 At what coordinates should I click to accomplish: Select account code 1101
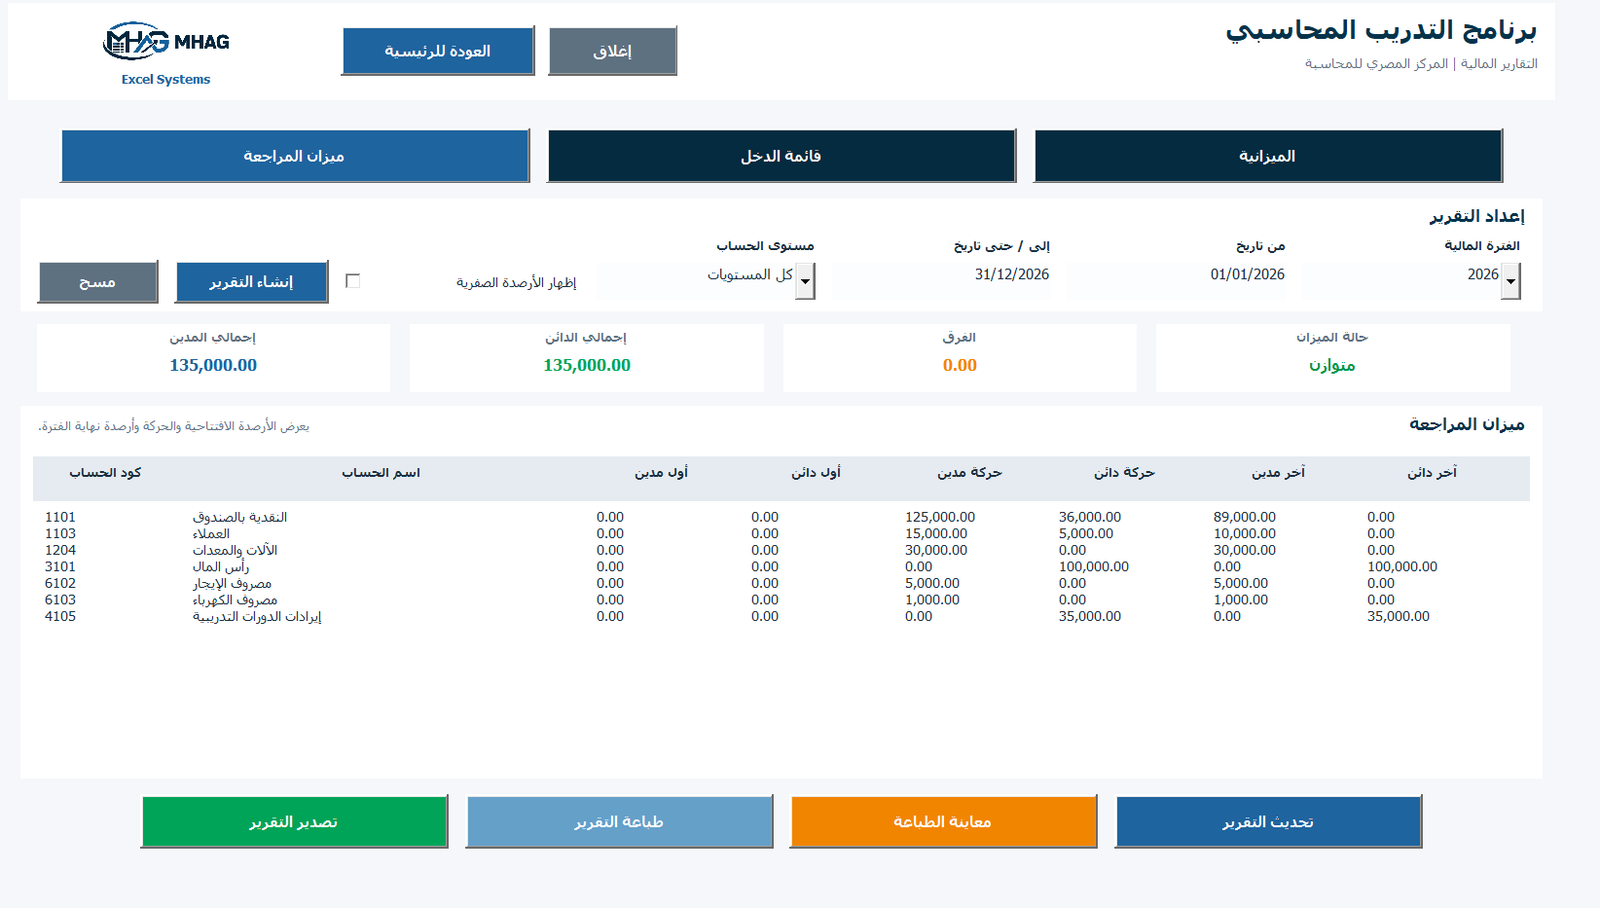pyautogui.click(x=60, y=517)
